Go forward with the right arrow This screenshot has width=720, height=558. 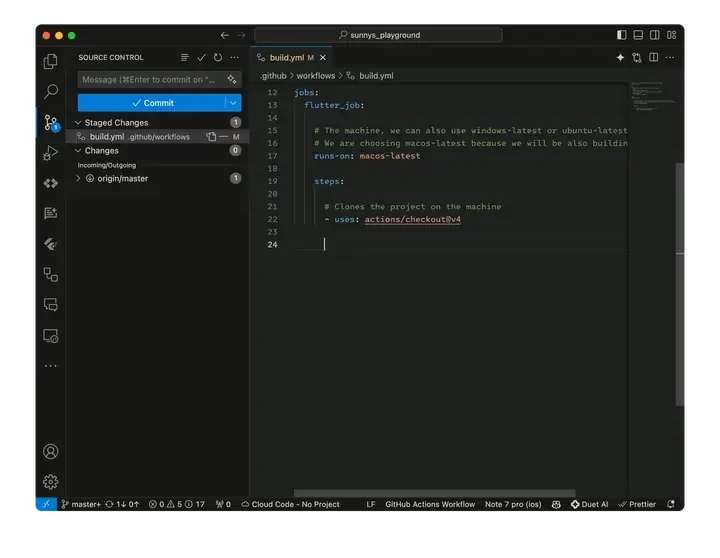(241, 35)
